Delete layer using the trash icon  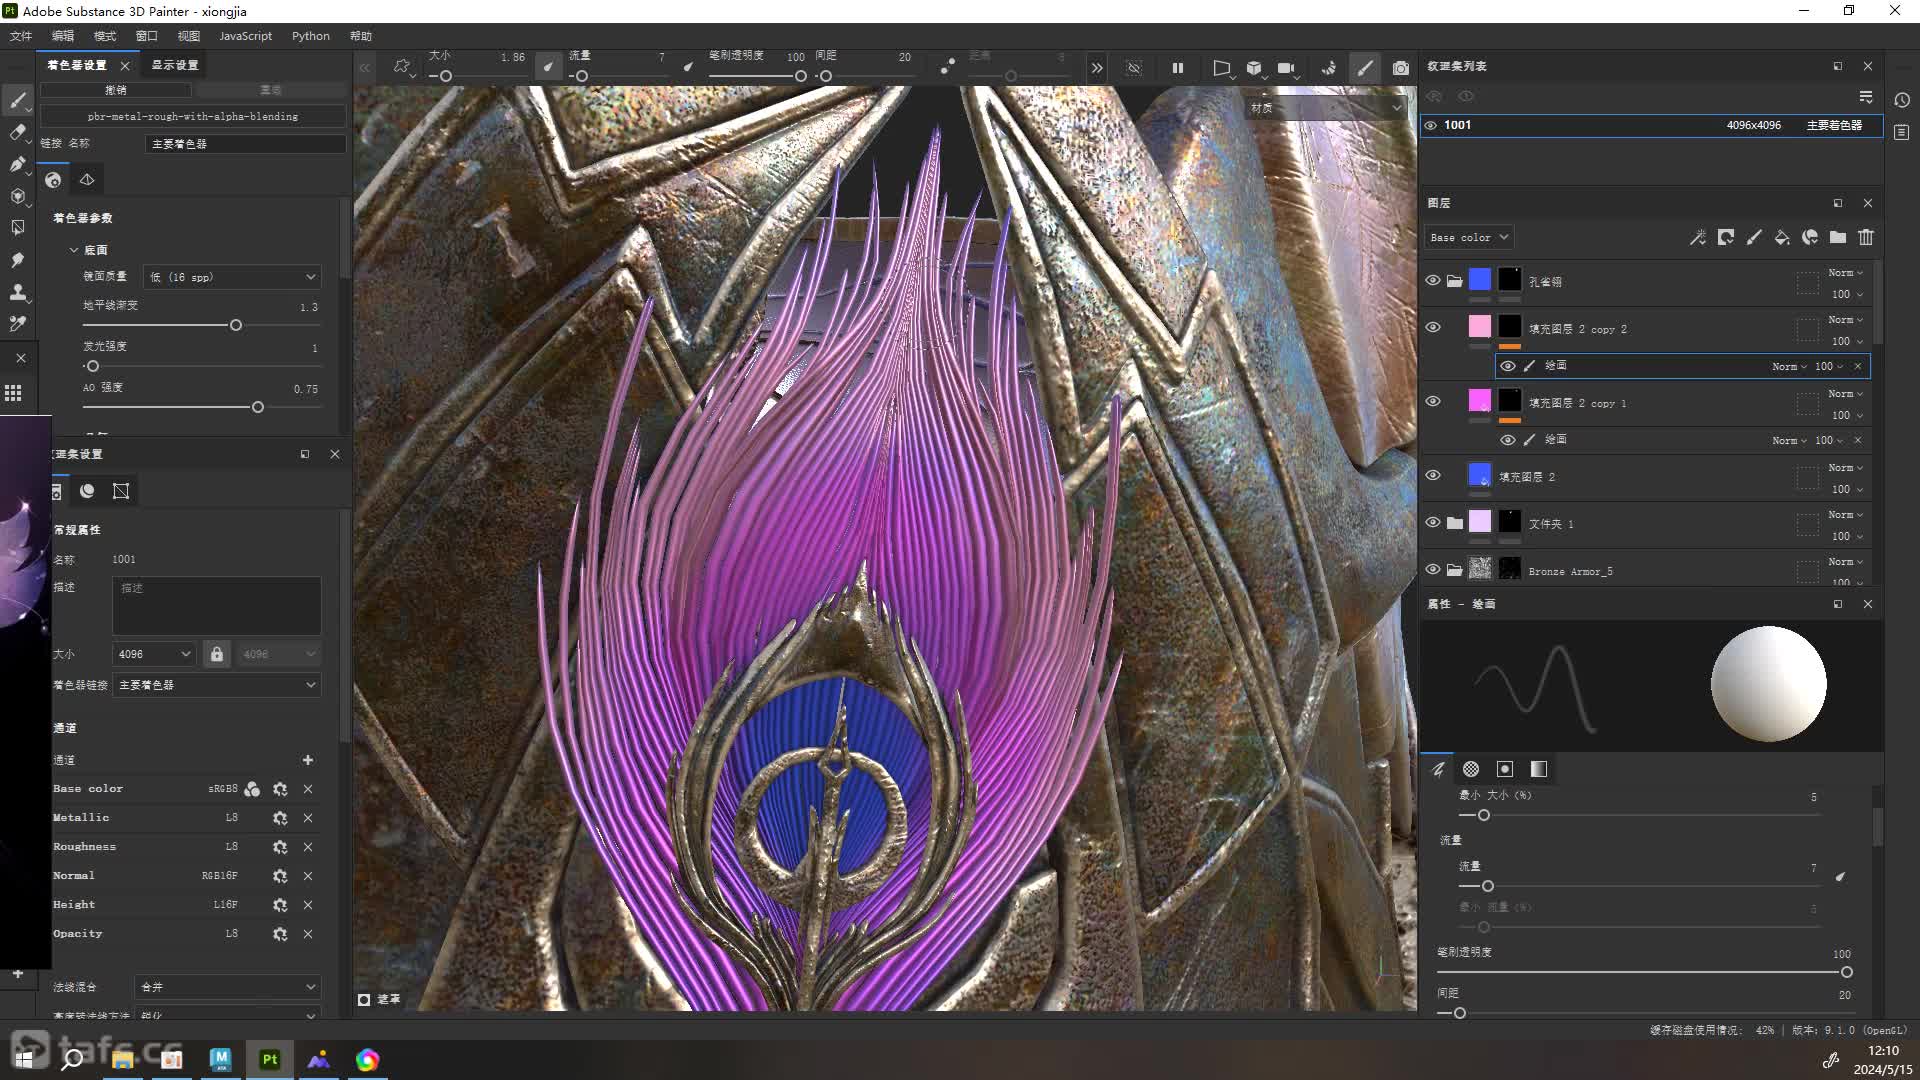click(x=1866, y=238)
